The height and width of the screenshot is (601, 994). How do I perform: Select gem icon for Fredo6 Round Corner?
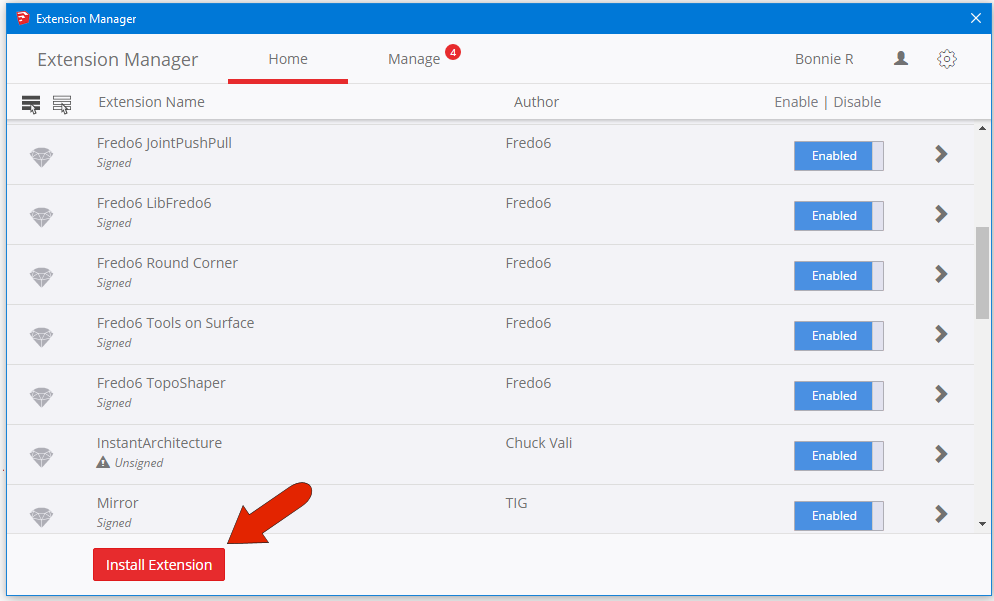42,276
